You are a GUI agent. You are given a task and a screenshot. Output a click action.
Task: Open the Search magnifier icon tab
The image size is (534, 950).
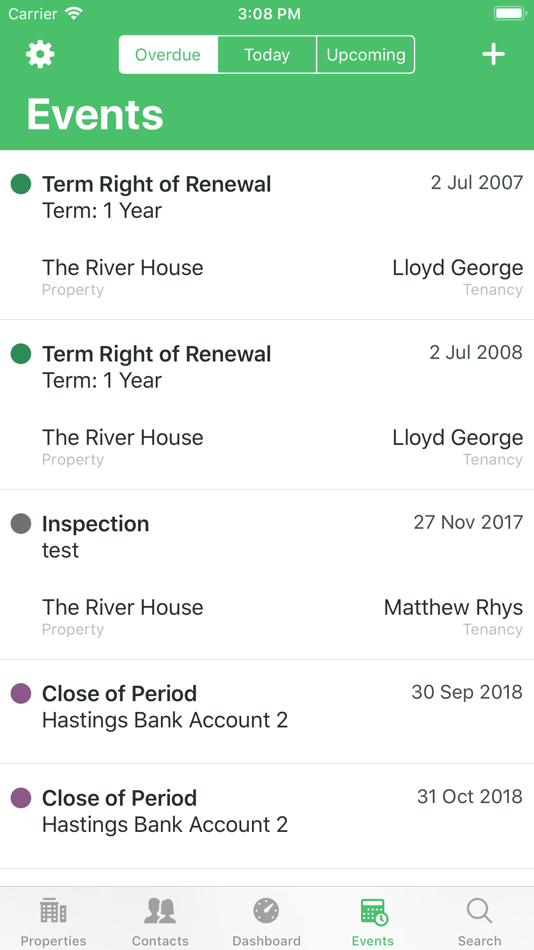coord(479,922)
